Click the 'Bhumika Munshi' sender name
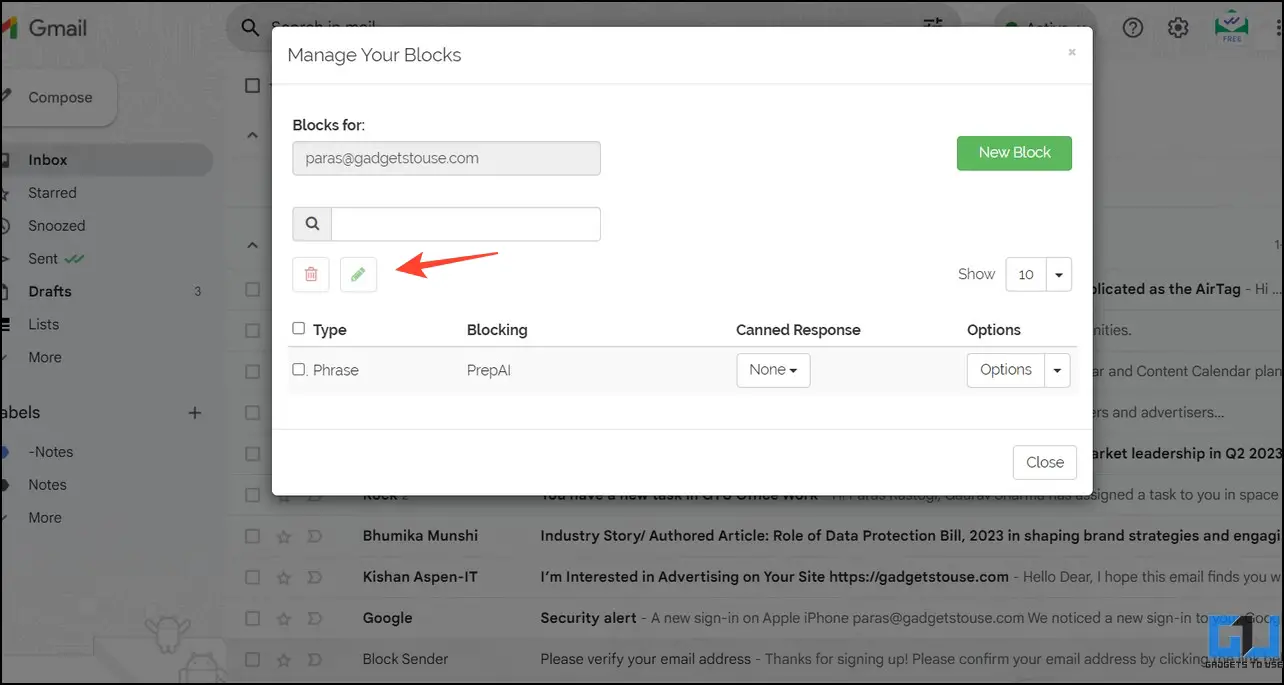This screenshot has width=1284, height=685. click(x=420, y=536)
